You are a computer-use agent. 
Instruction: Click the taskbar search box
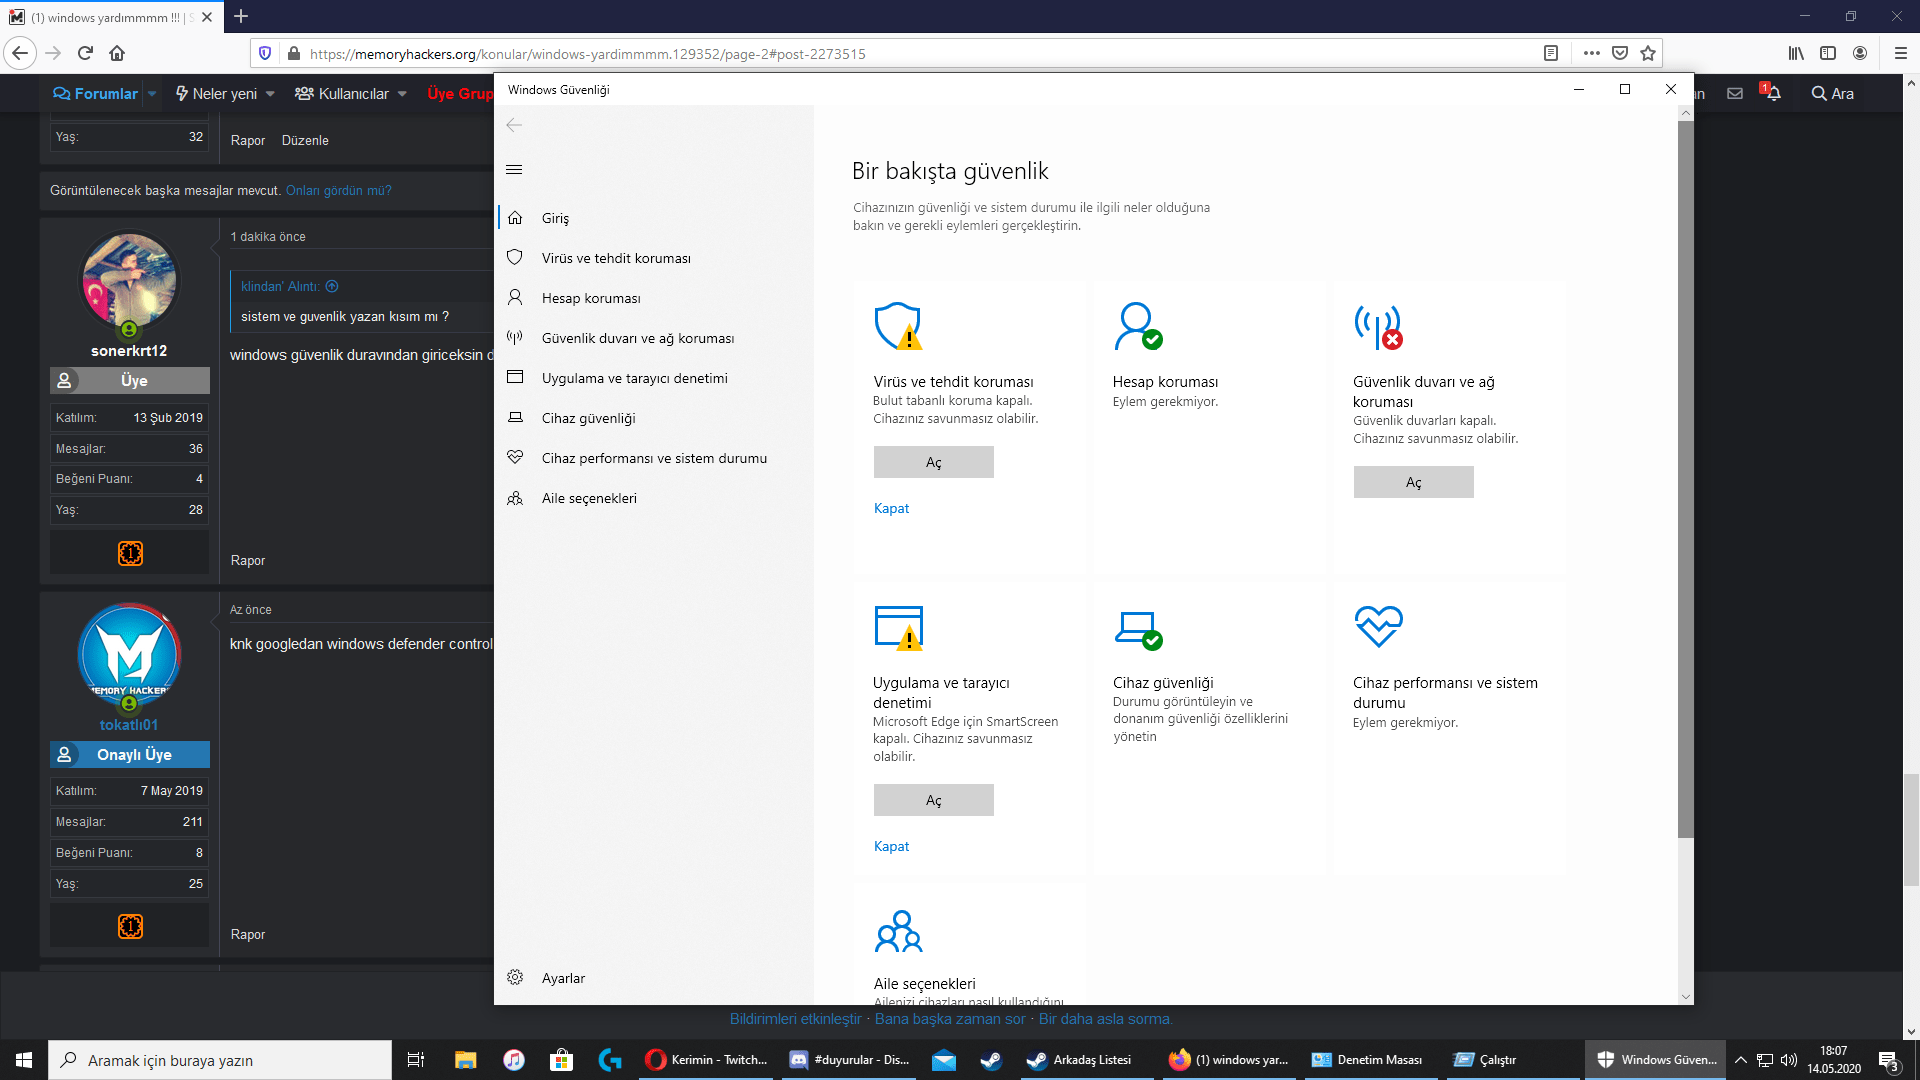(220, 1060)
